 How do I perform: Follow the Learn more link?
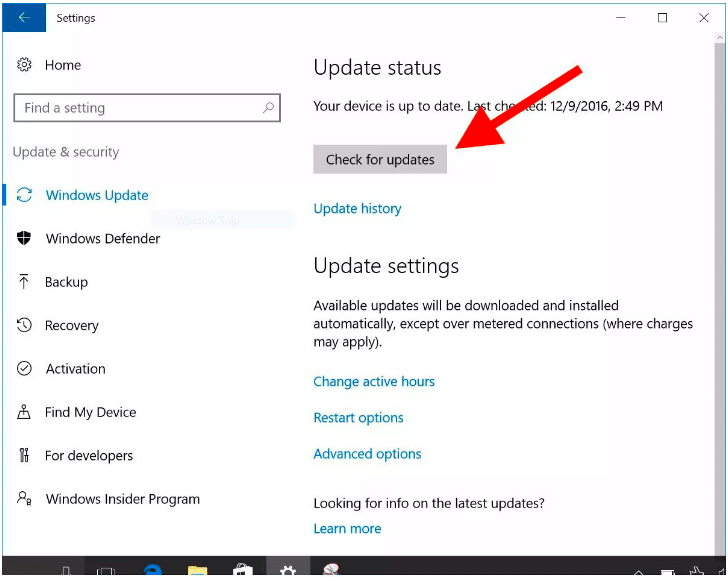(x=347, y=529)
